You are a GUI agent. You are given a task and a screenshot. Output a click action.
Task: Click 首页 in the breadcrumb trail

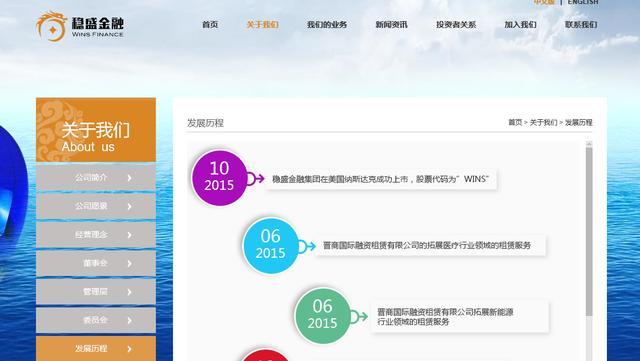click(515, 122)
